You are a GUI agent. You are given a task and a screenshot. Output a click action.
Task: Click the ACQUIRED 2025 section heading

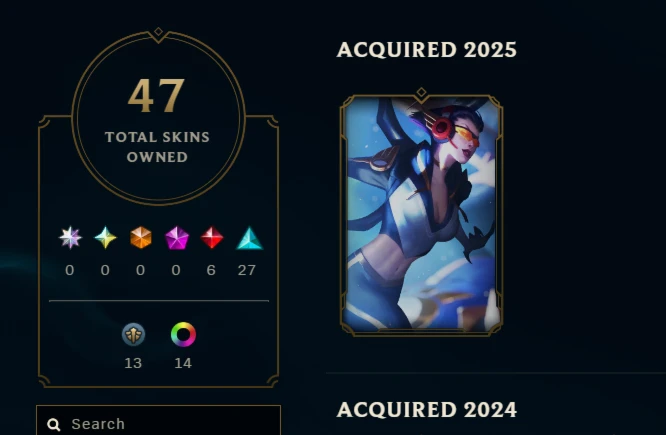coord(426,50)
